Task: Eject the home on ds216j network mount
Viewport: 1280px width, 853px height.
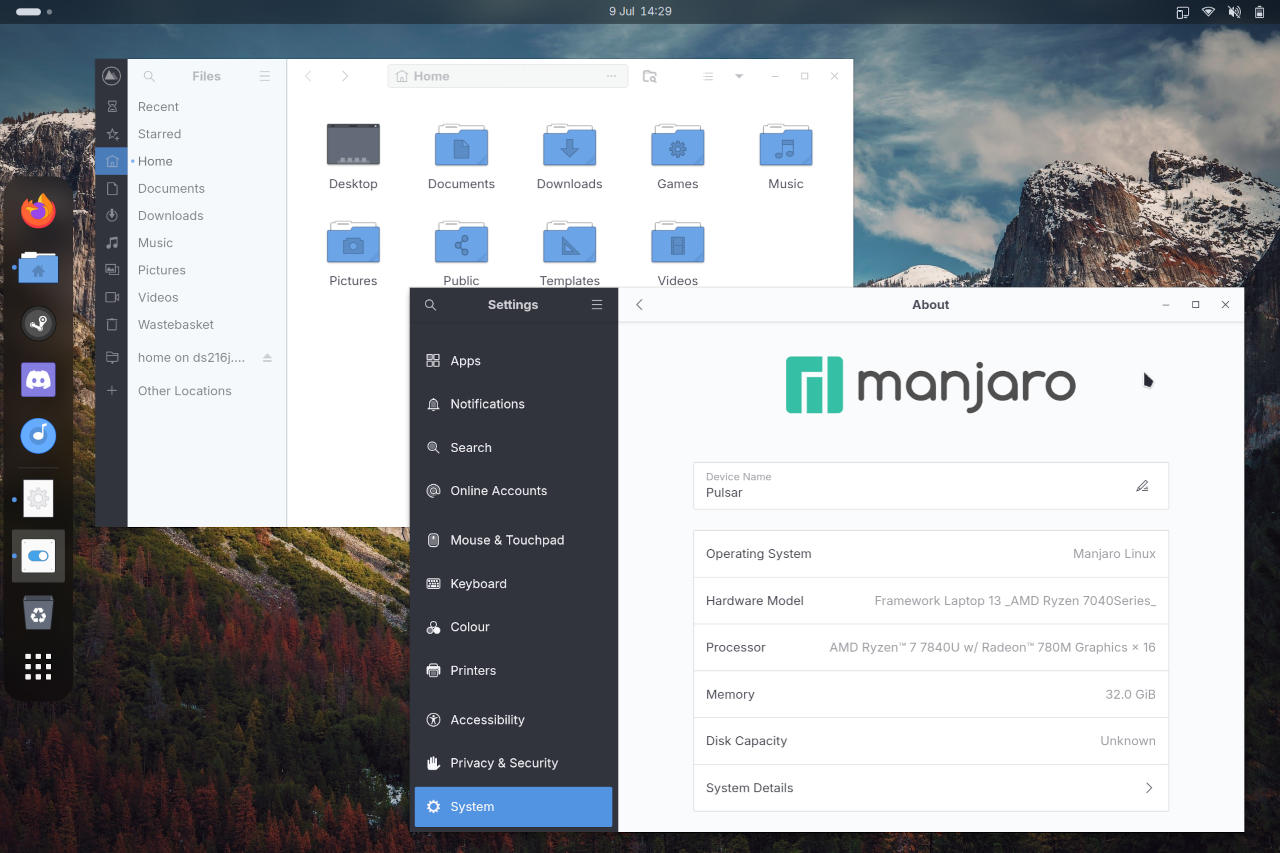Action: click(x=267, y=358)
